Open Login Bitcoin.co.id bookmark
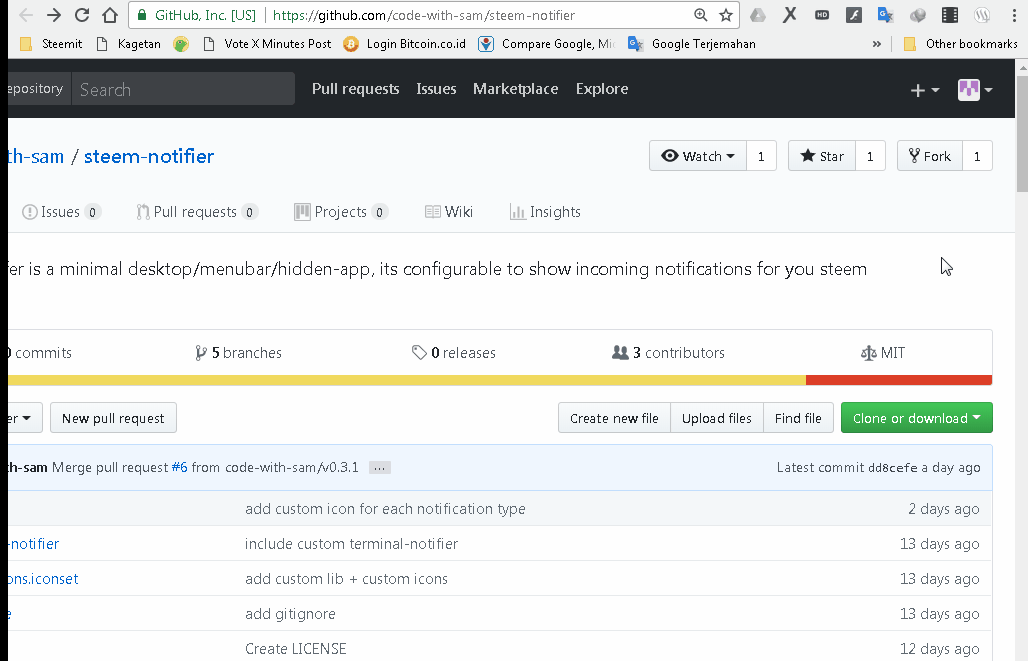 (405, 44)
